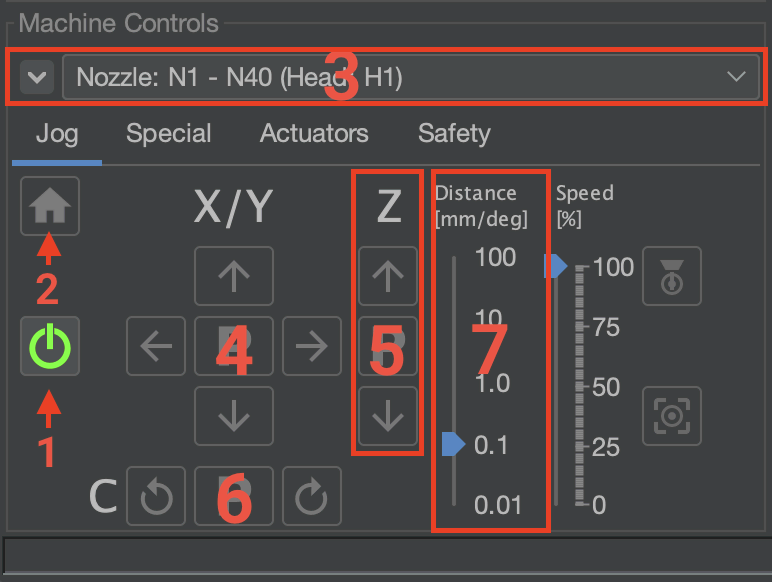
Task: Select the Safety tab
Action: (454, 134)
